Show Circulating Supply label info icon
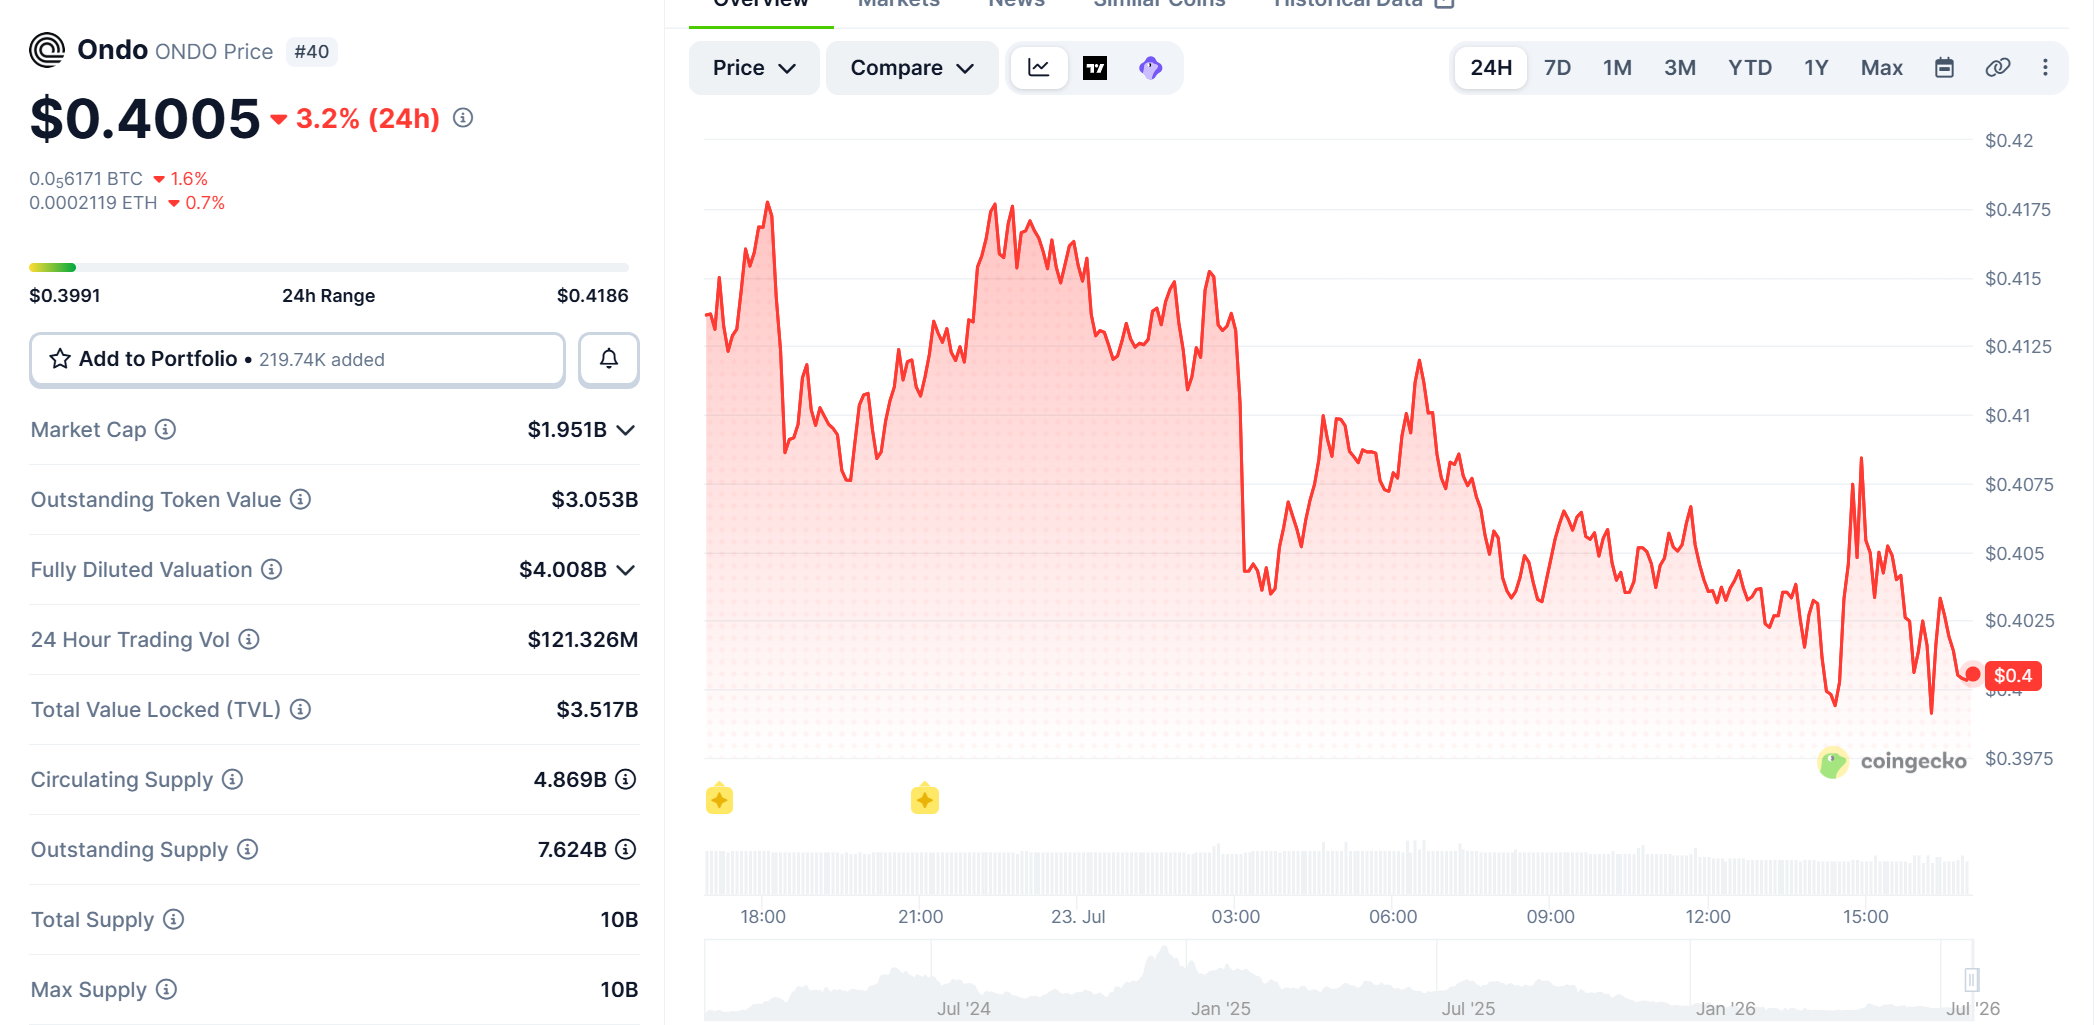 point(233,779)
